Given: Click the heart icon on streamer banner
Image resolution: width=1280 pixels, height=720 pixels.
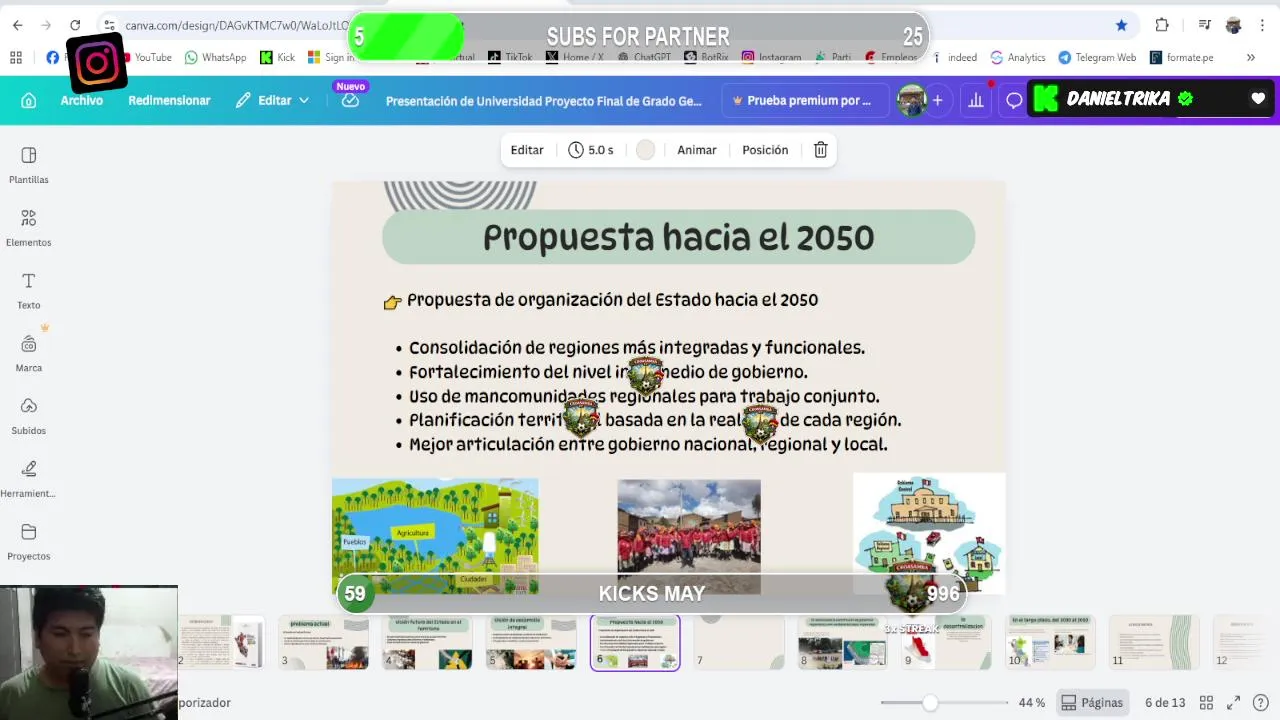Looking at the screenshot, I should [1258, 99].
